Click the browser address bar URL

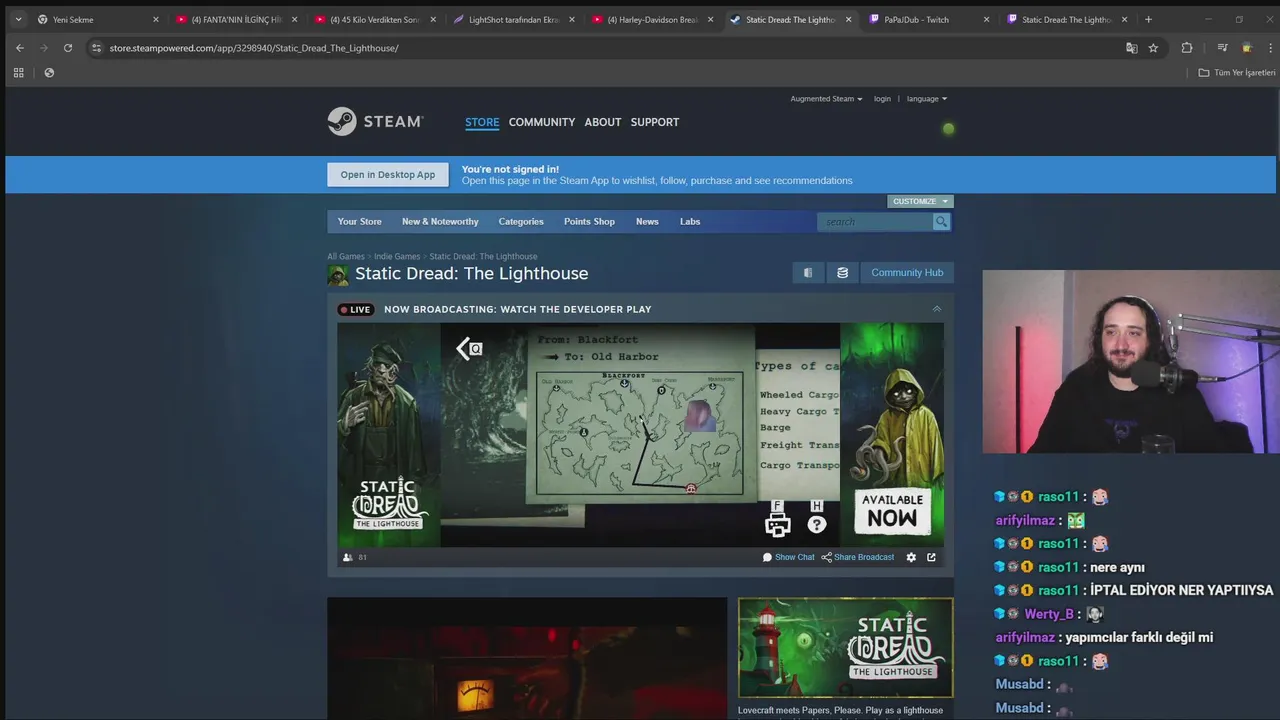[x=254, y=48]
